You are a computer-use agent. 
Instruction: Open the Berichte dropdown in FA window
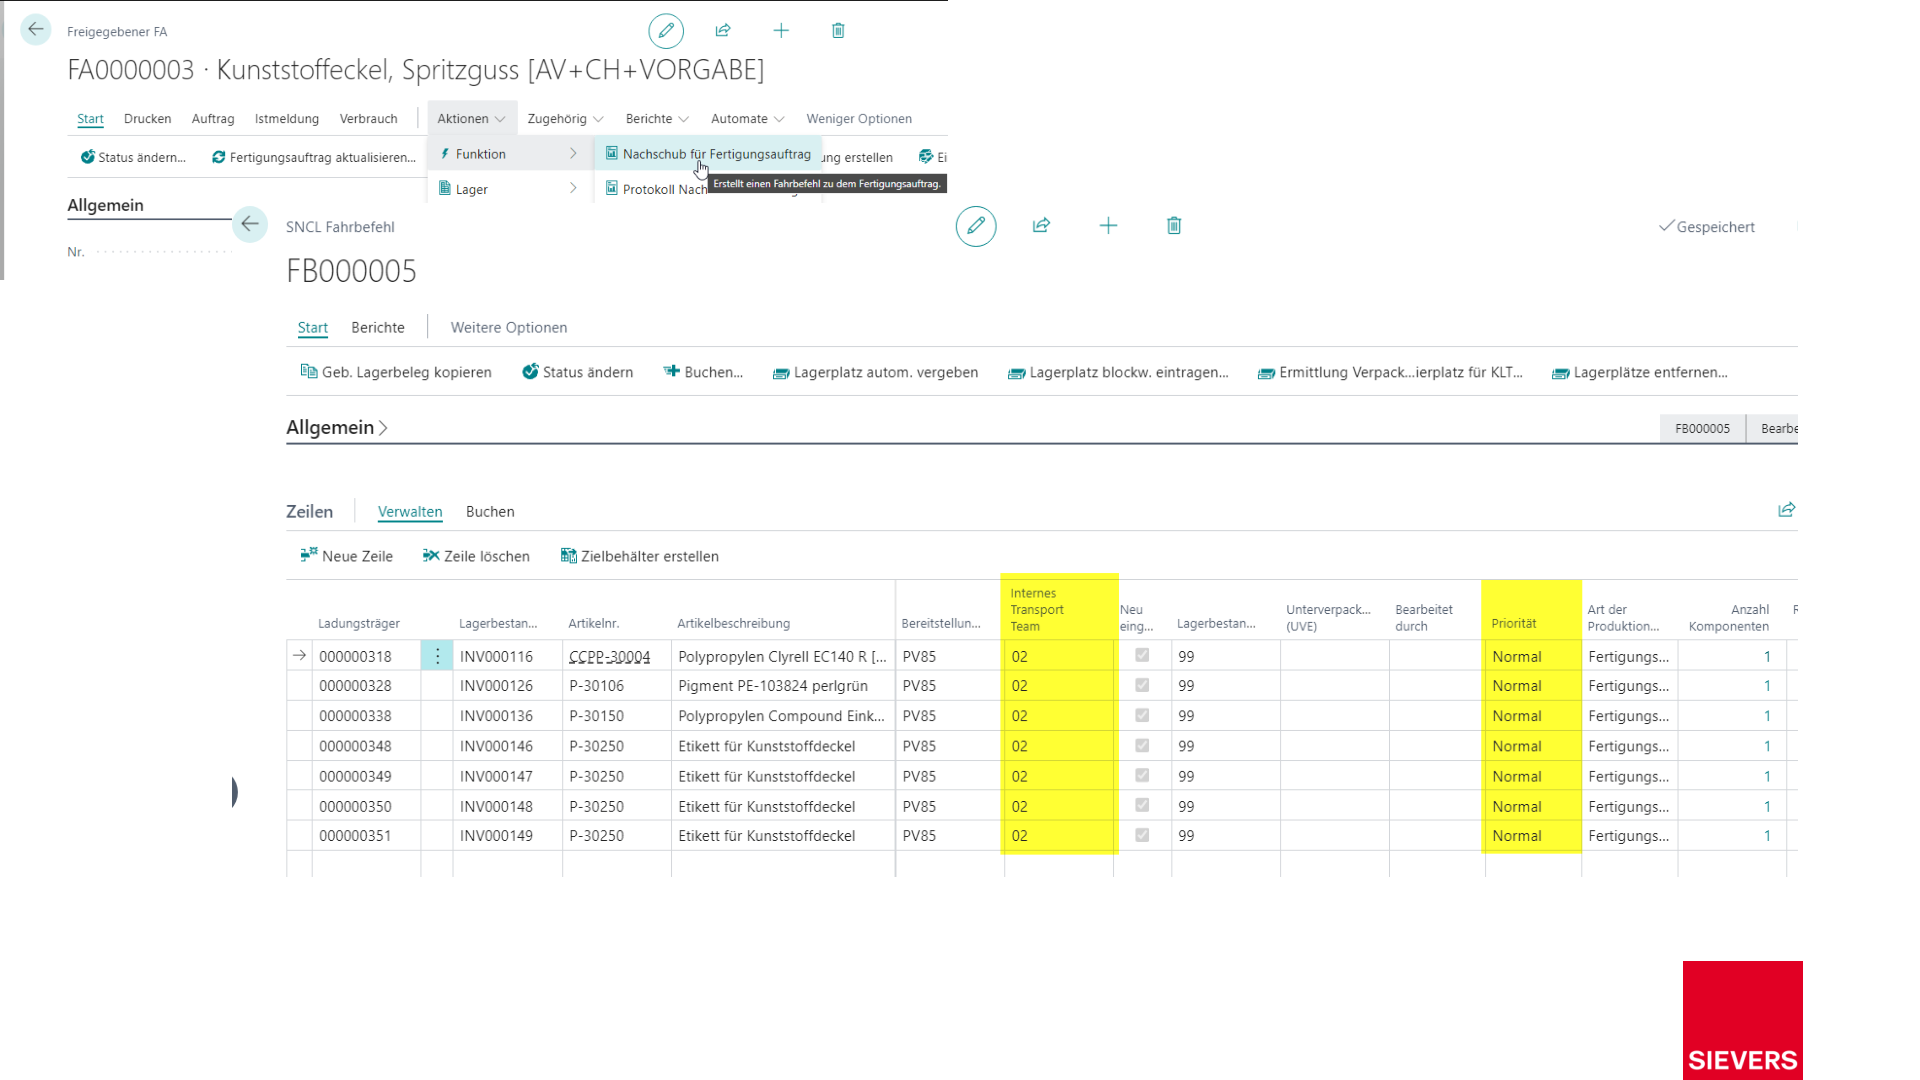coord(657,118)
